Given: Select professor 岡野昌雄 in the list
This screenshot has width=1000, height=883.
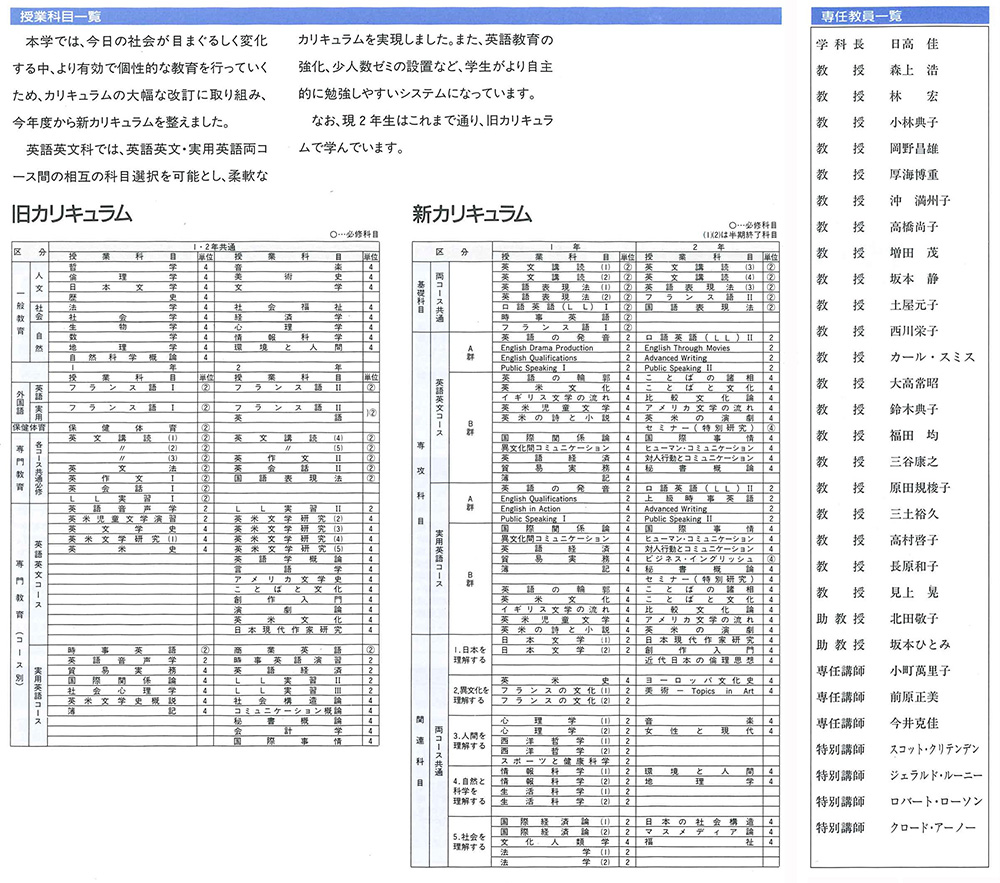Looking at the screenshot, I should 914,149.
